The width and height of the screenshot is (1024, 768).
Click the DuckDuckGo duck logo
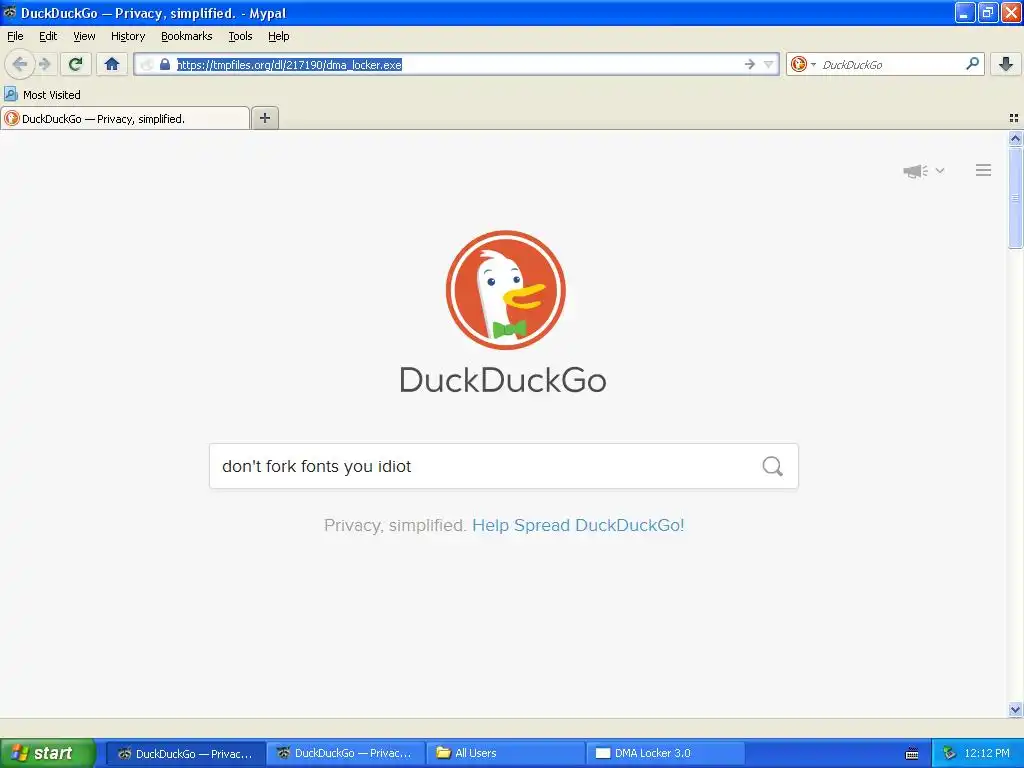[x=505, y=289]
